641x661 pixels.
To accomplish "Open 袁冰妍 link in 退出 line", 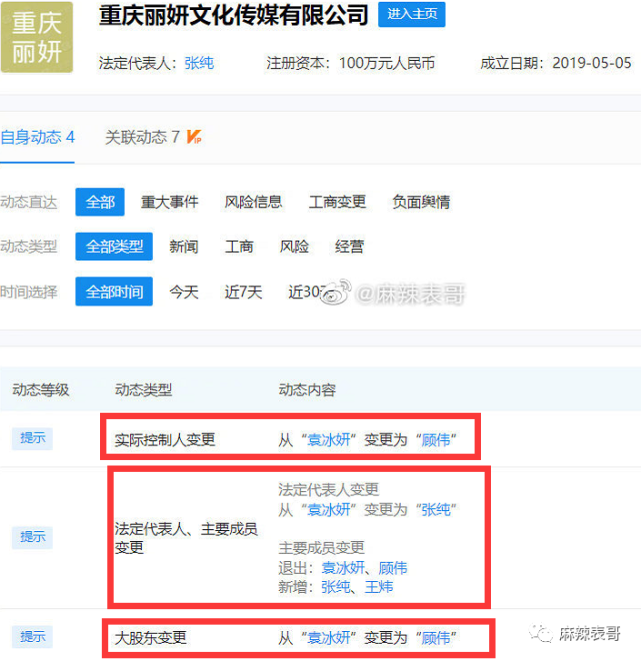I will pos(343,568).
